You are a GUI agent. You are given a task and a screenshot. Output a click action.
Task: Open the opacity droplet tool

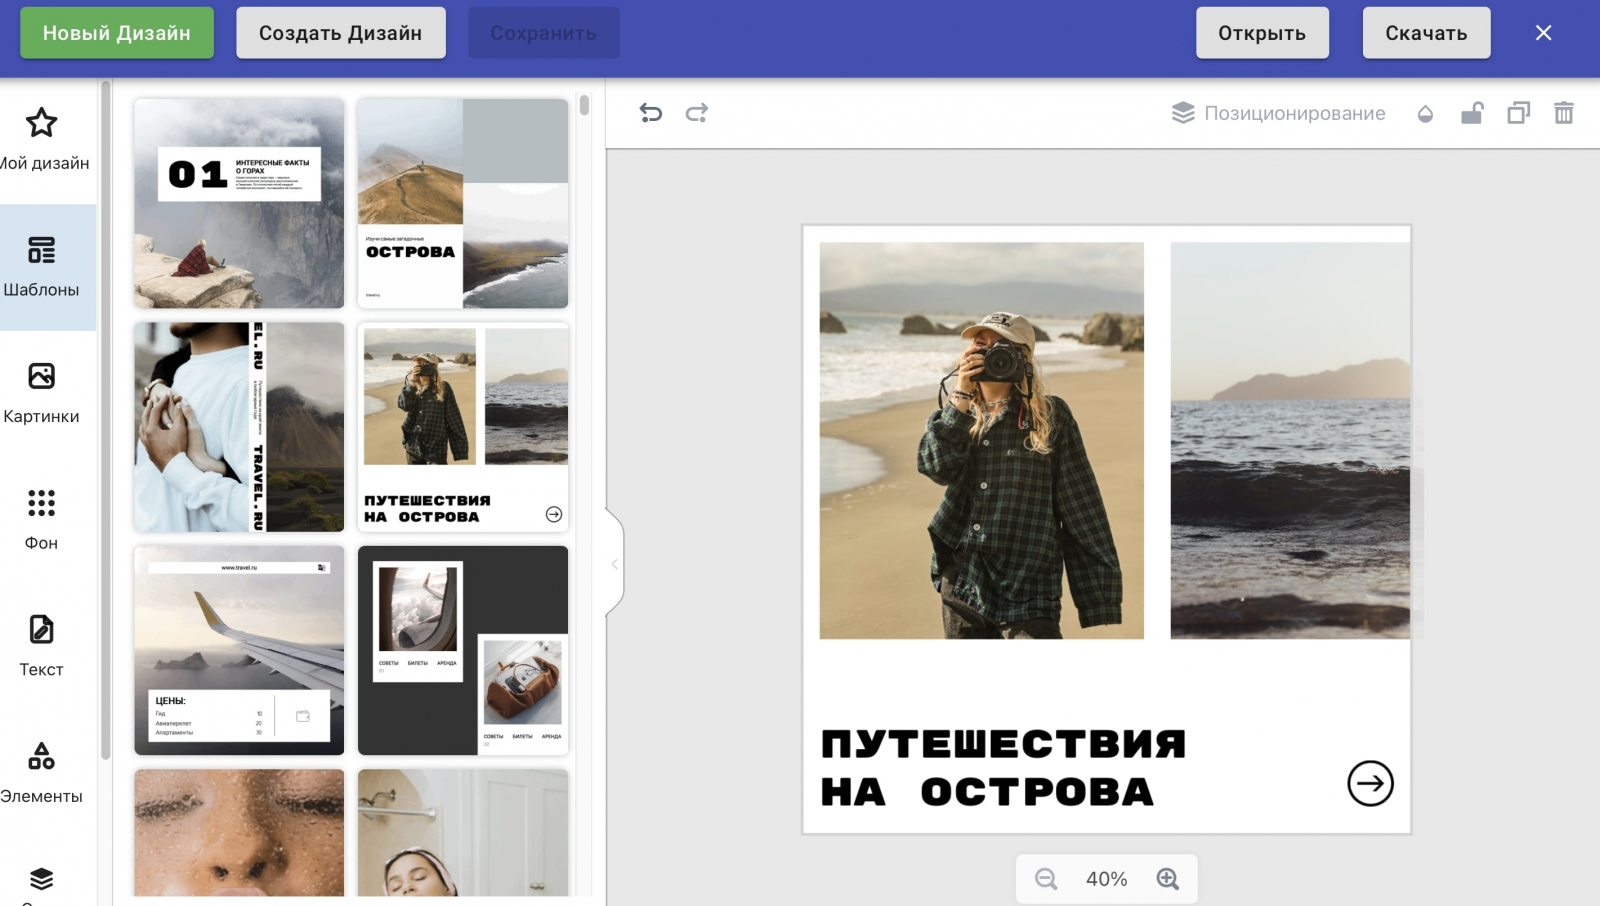[1425, 114]
